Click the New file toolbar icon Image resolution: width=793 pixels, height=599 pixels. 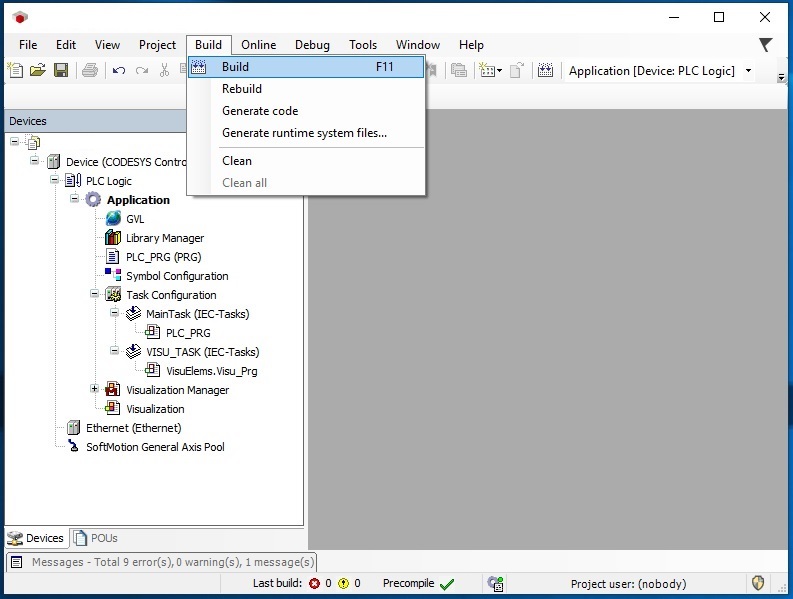pos(16,70)
